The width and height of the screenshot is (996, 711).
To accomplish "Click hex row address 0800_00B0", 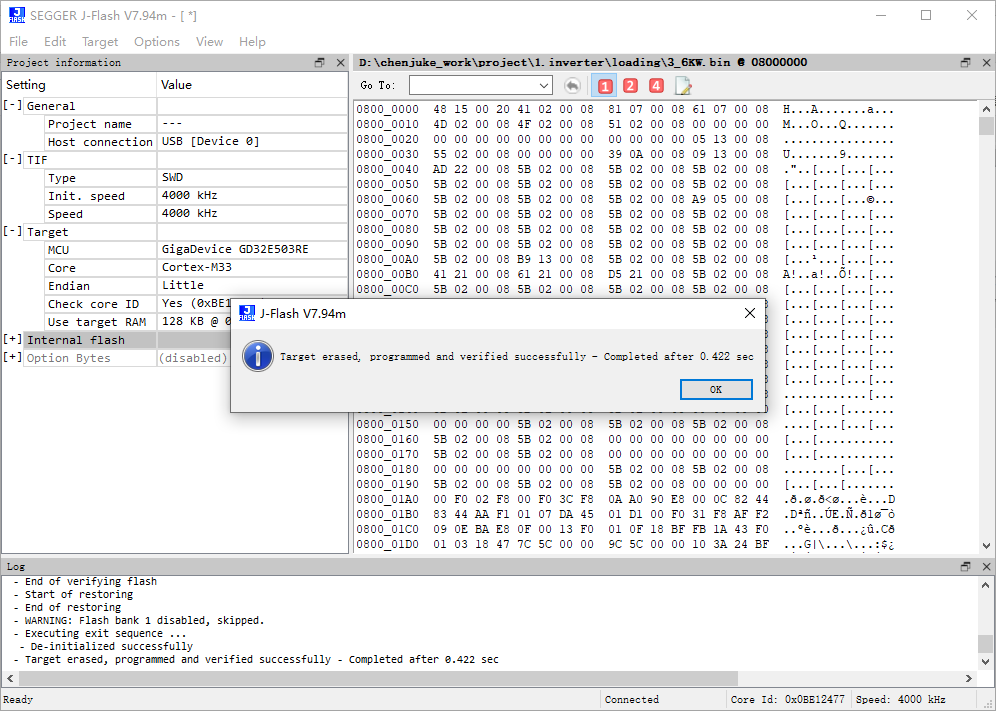I will click(x=387, y=274).
